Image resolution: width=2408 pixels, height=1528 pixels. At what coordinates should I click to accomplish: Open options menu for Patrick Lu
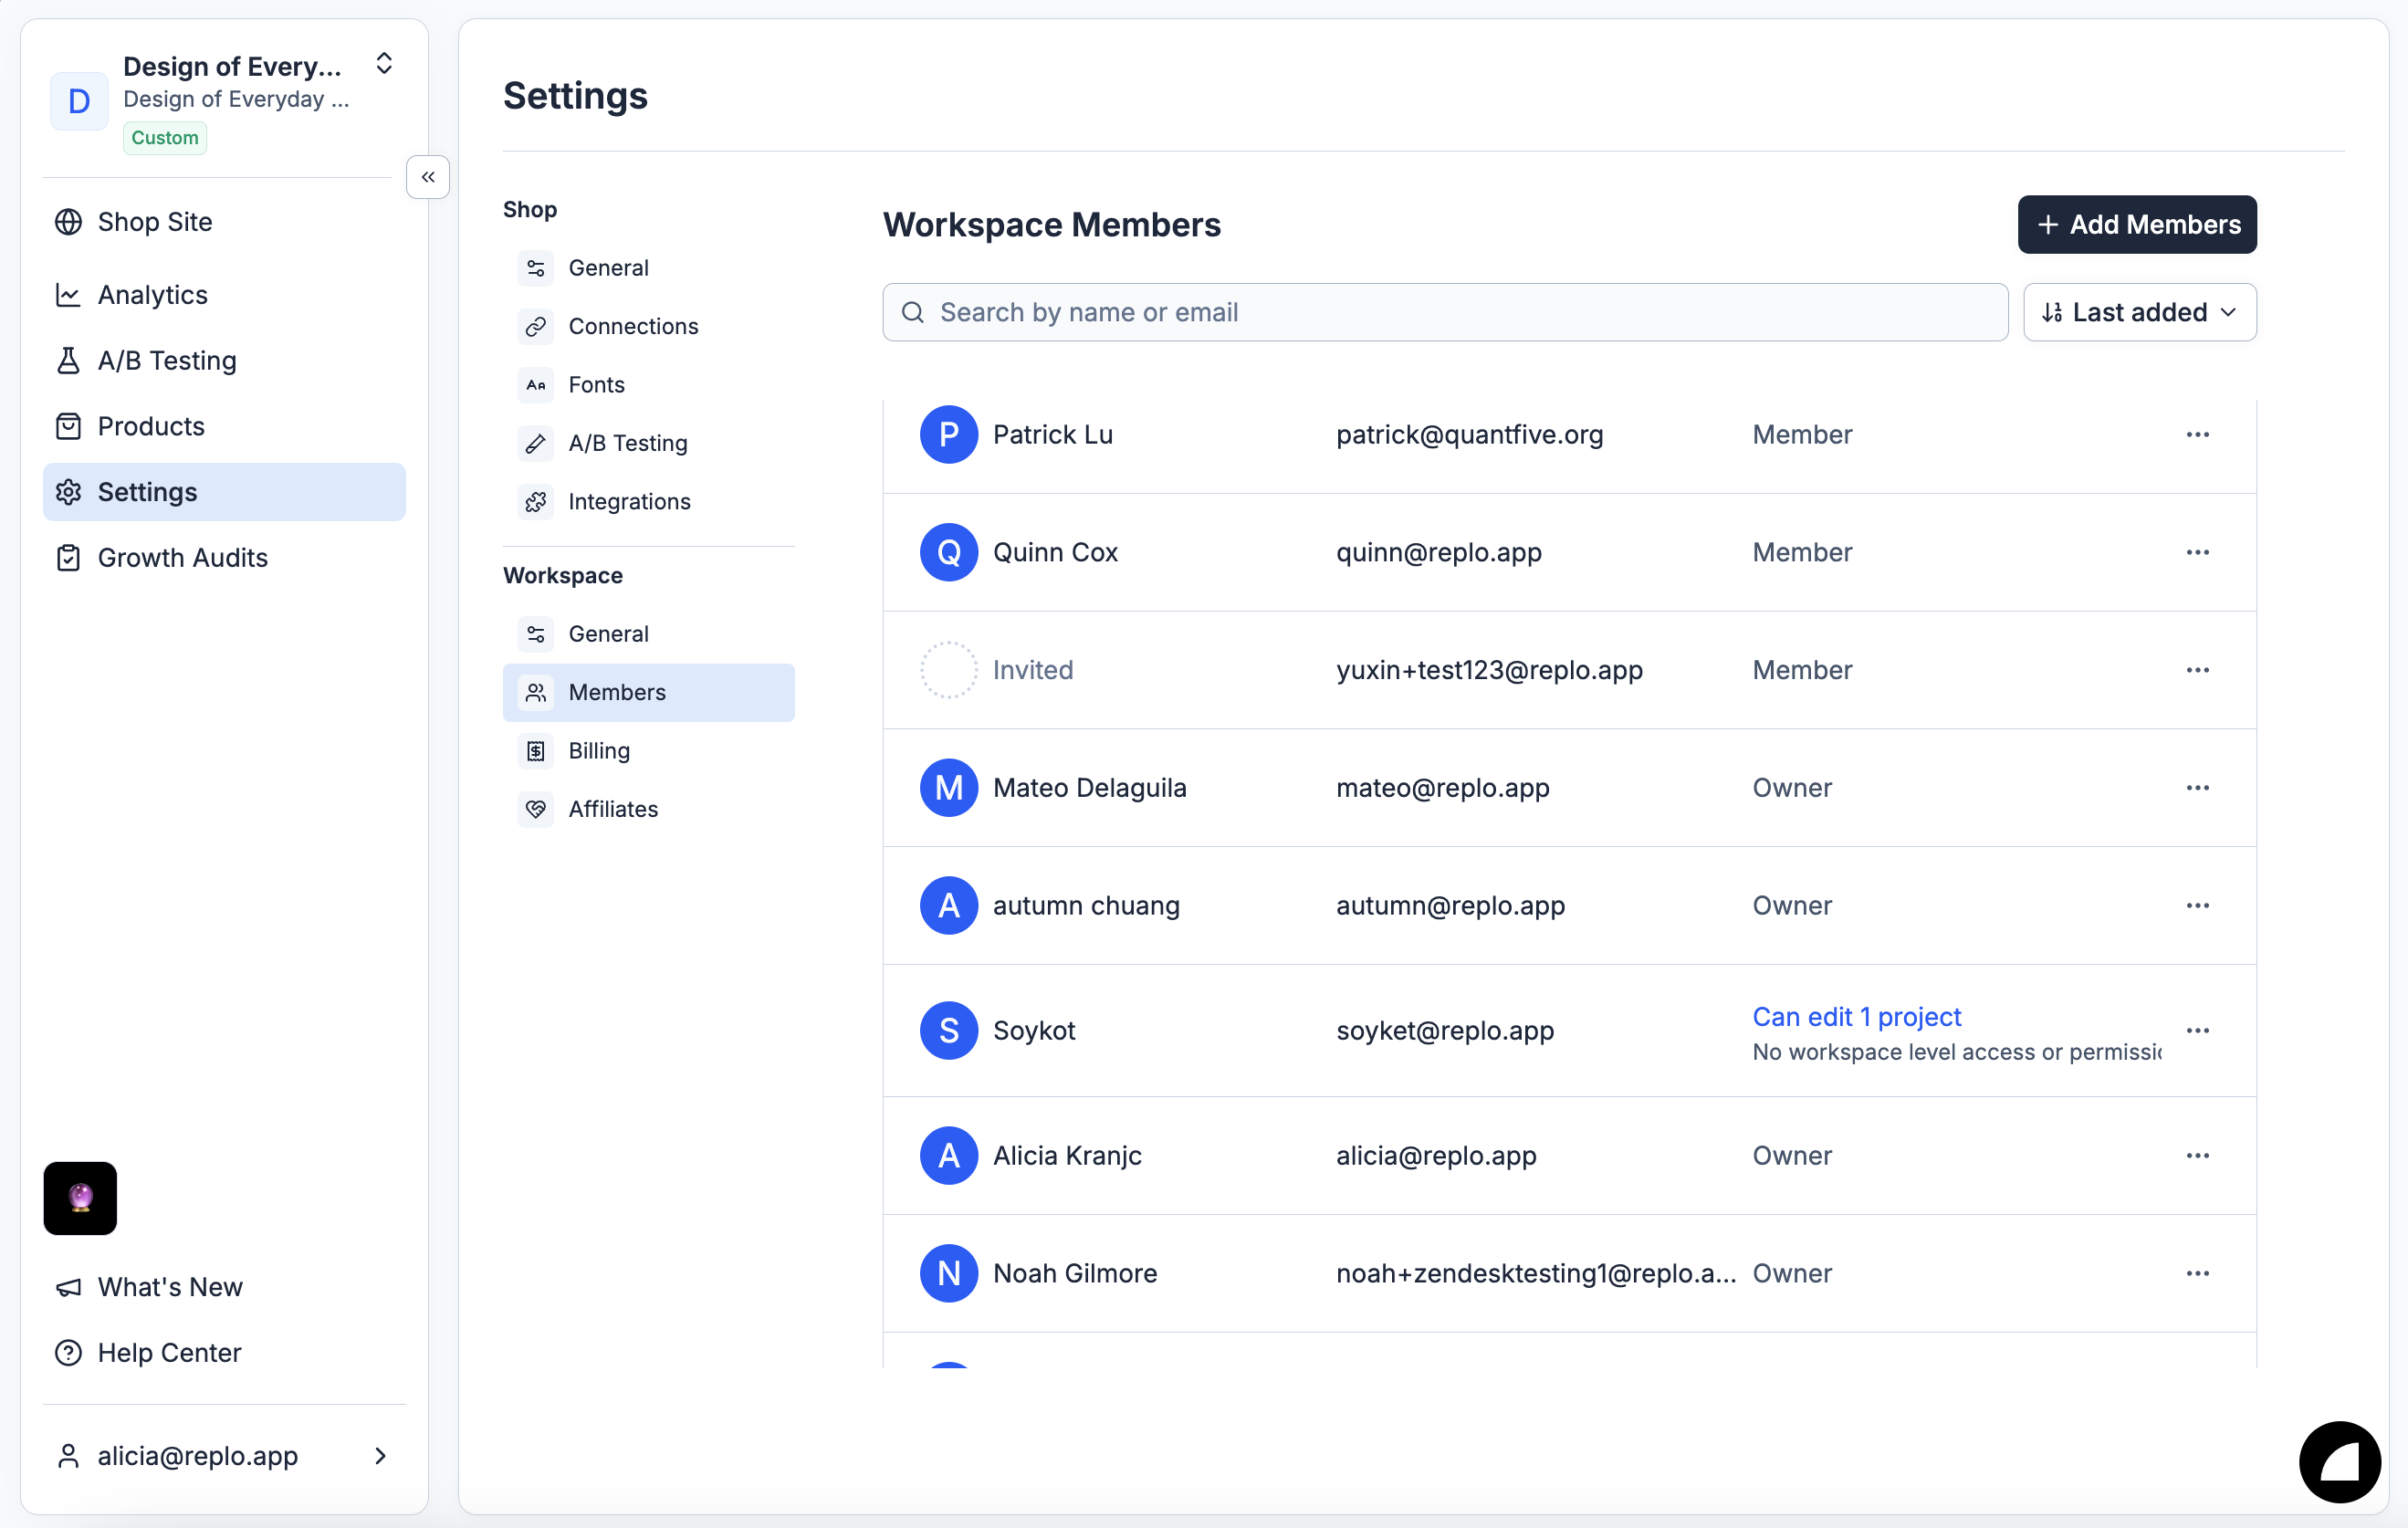[x=2197, y=434]
